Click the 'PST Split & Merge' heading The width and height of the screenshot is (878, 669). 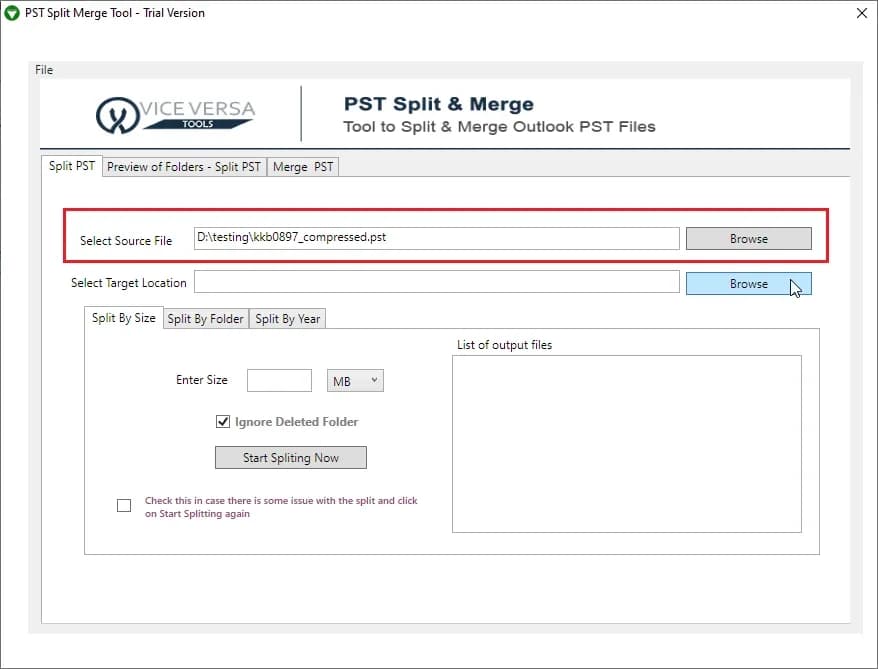438,104
